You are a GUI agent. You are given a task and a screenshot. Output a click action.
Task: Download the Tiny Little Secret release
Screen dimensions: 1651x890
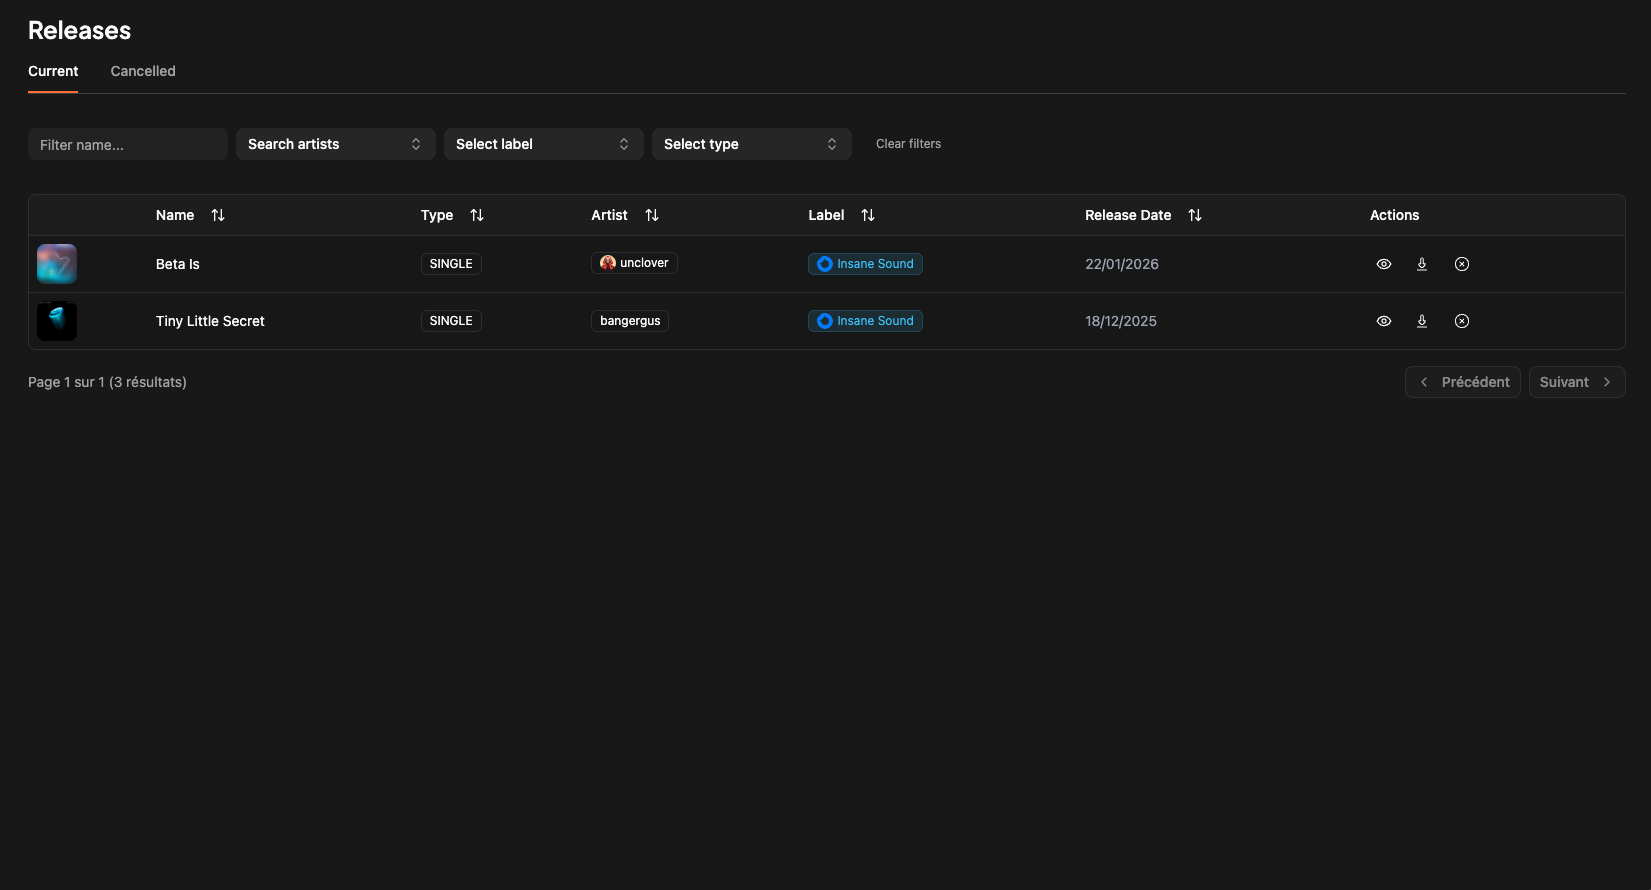[1422, 321]
